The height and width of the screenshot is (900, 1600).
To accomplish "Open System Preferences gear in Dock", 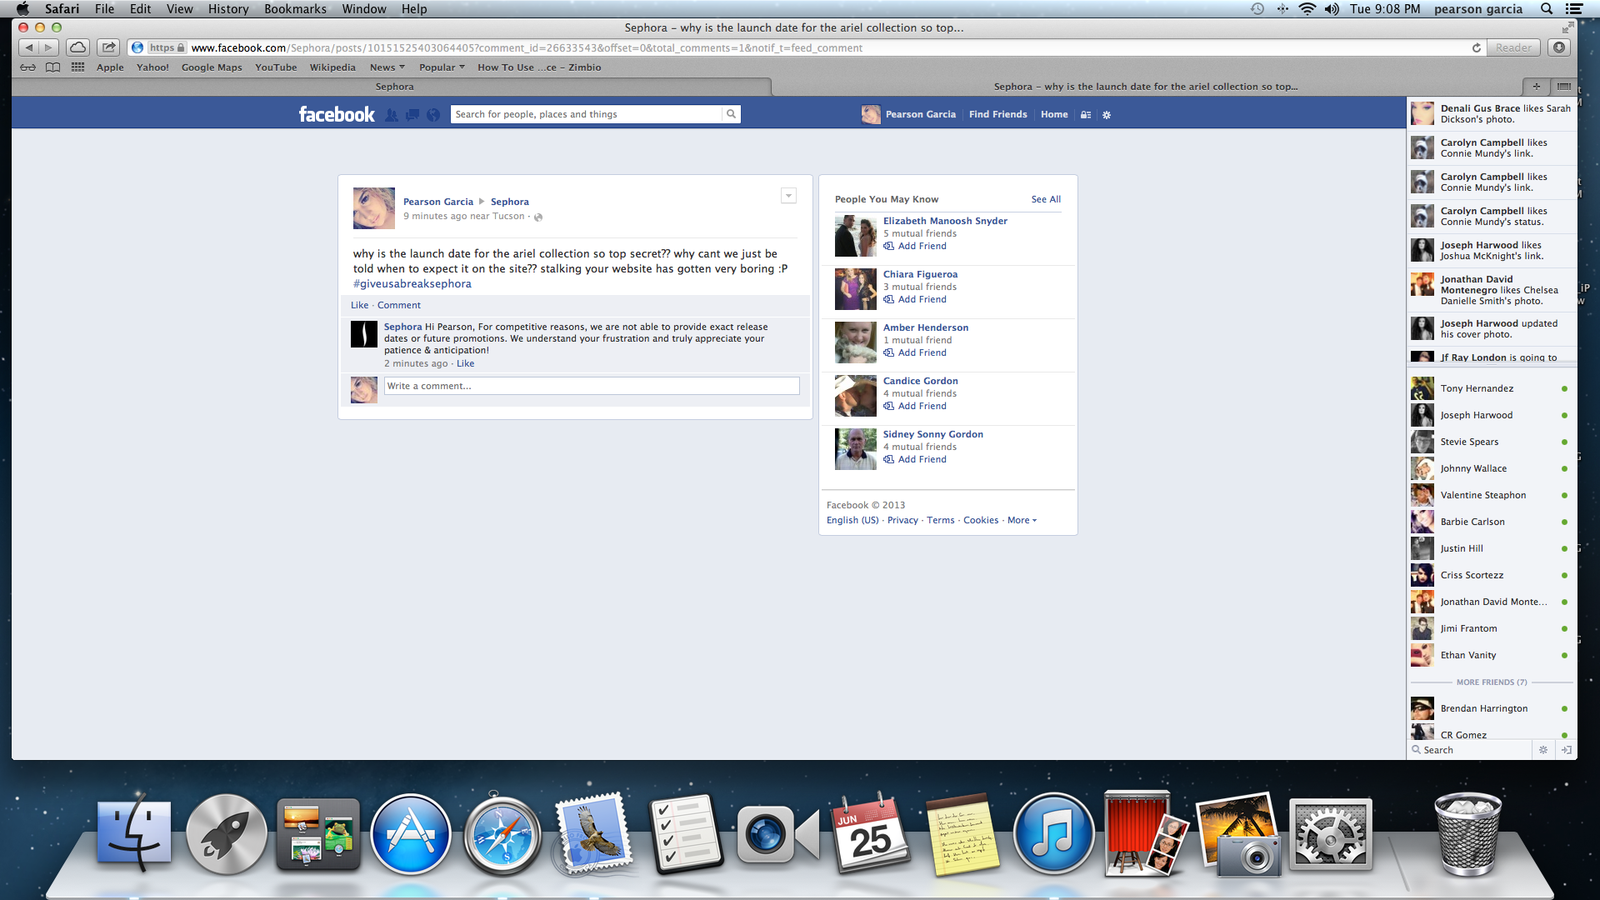I will click(1330, 834).
